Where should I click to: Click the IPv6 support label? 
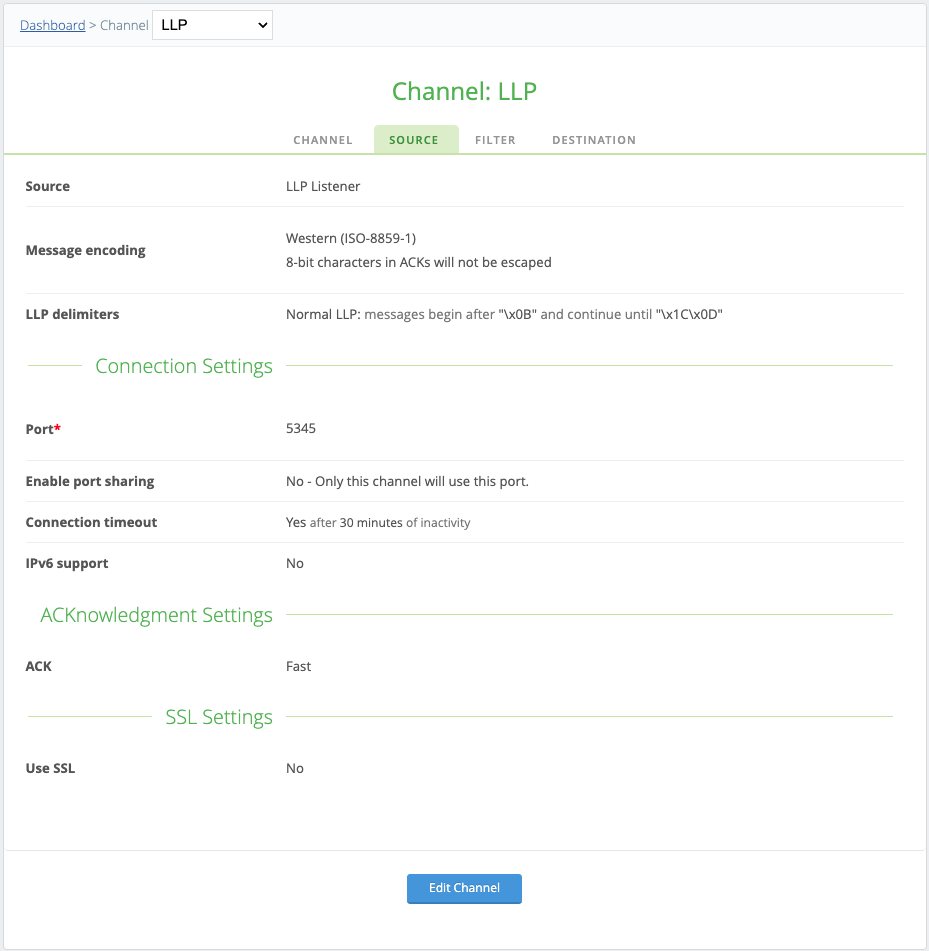coord(67,563)
